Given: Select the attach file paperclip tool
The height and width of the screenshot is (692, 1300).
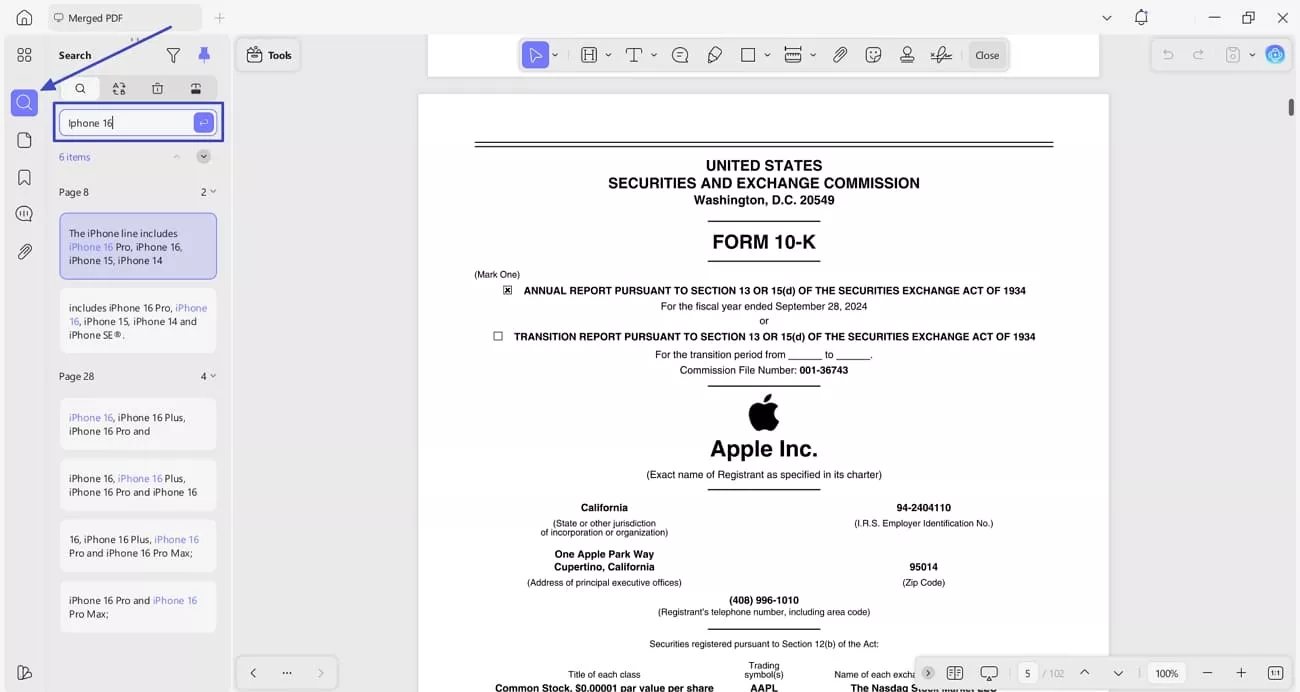Looking at the screenshot, I should 840,55.
